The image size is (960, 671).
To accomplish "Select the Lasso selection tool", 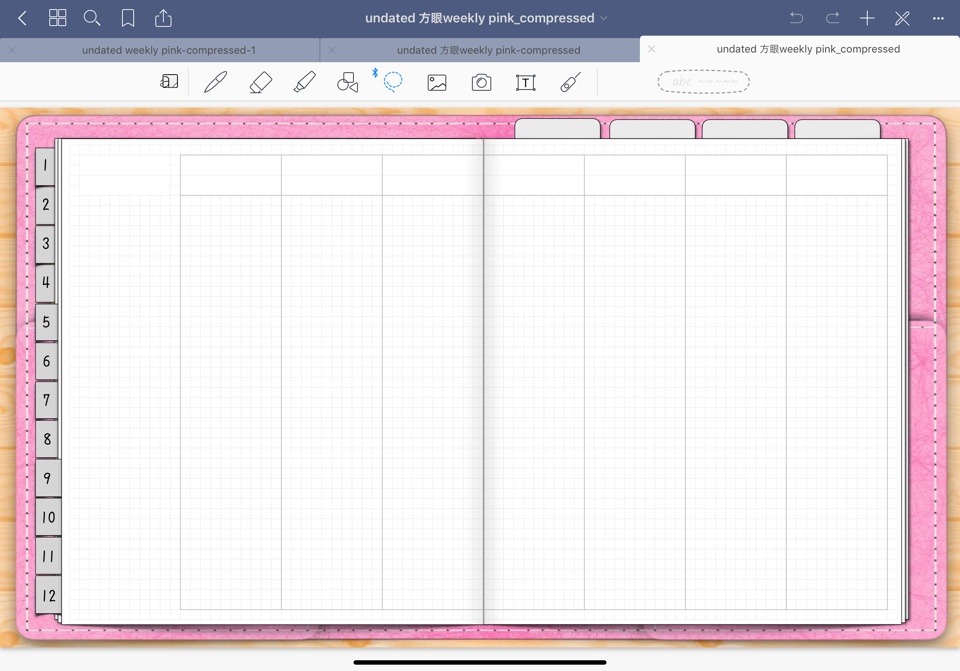I will click(x=392, y=81).
